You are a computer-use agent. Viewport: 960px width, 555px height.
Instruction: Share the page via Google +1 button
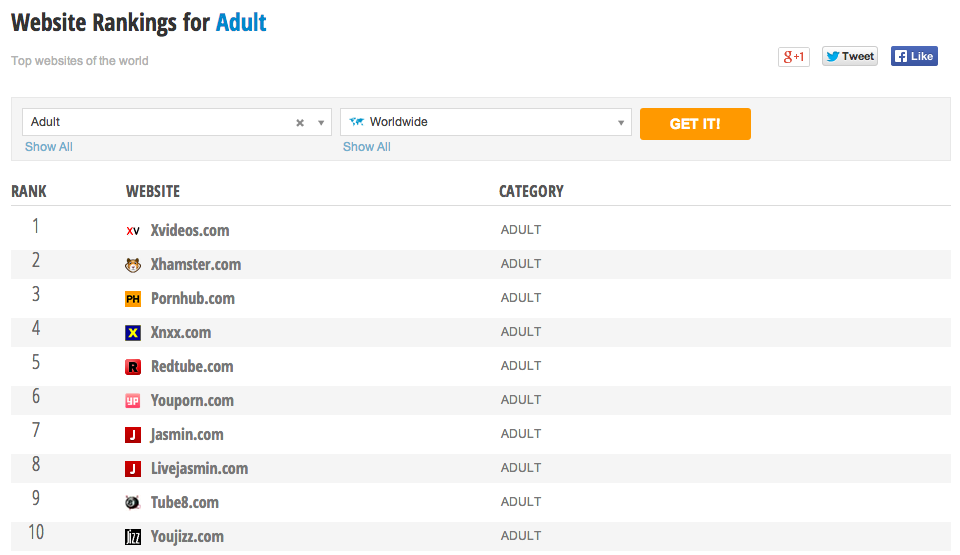point(794,56)
